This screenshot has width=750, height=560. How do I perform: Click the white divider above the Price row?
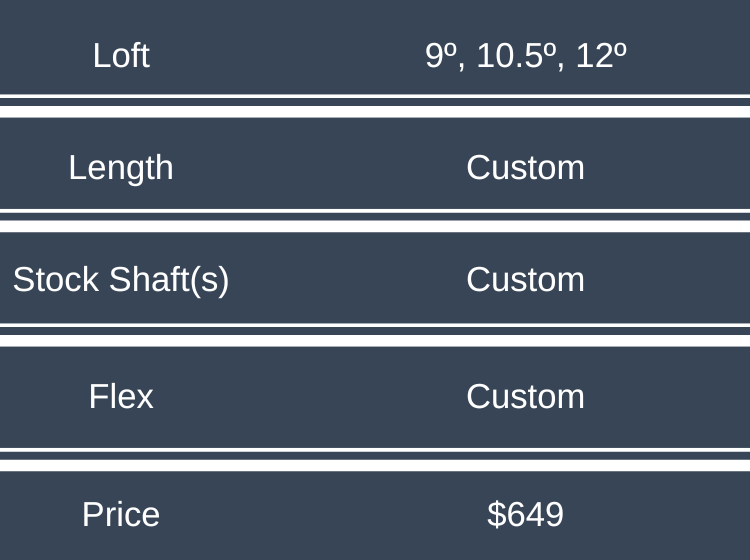(x=375, y=465)
